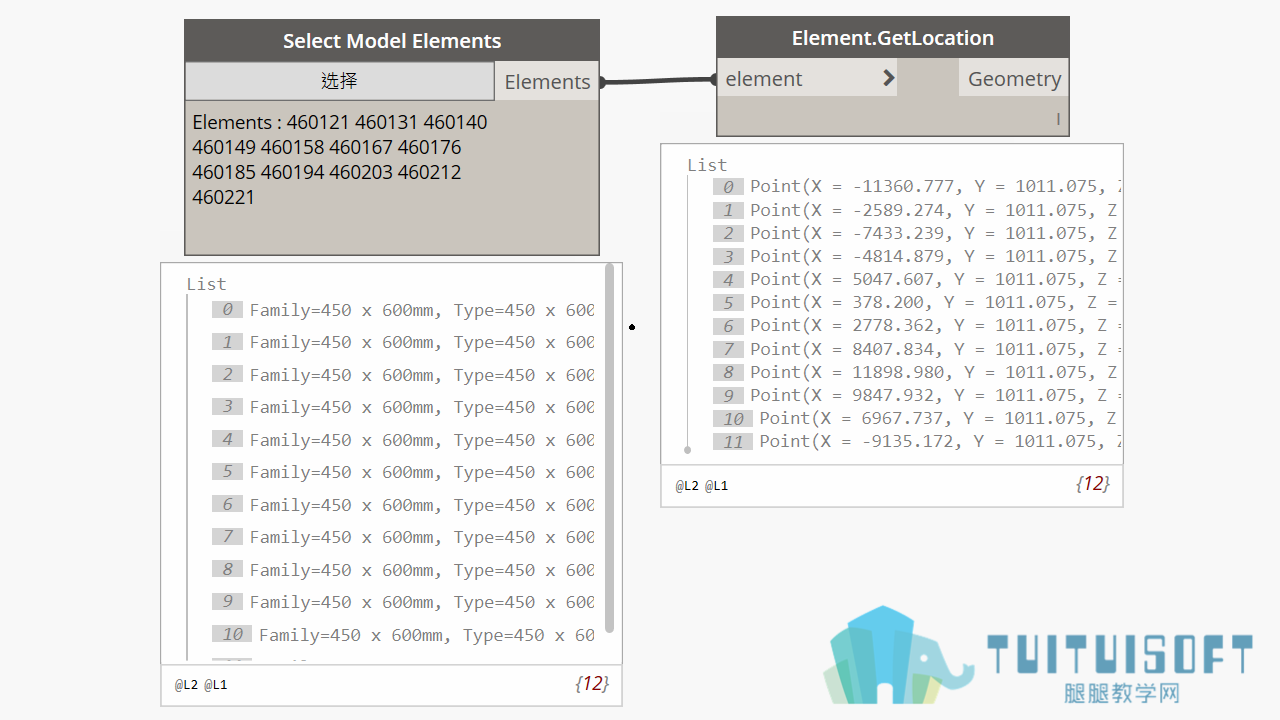Select the Point row with X = 11898.980

[x=917, y=372]
